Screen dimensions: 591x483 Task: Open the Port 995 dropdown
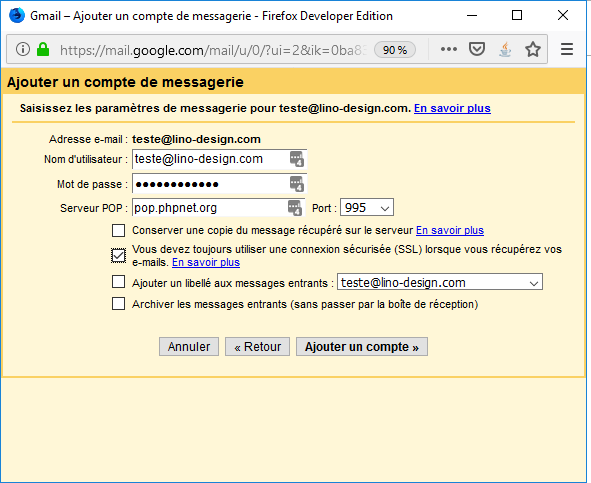click(x=367, y=207)
